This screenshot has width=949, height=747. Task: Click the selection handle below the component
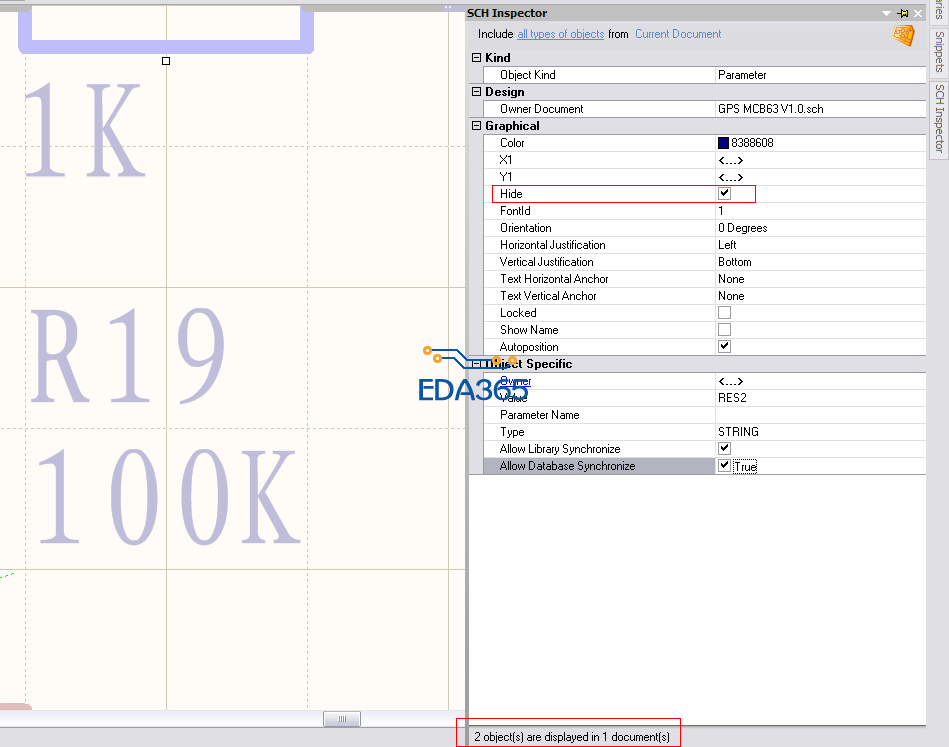pyautogui.click(x=166, y=61)
